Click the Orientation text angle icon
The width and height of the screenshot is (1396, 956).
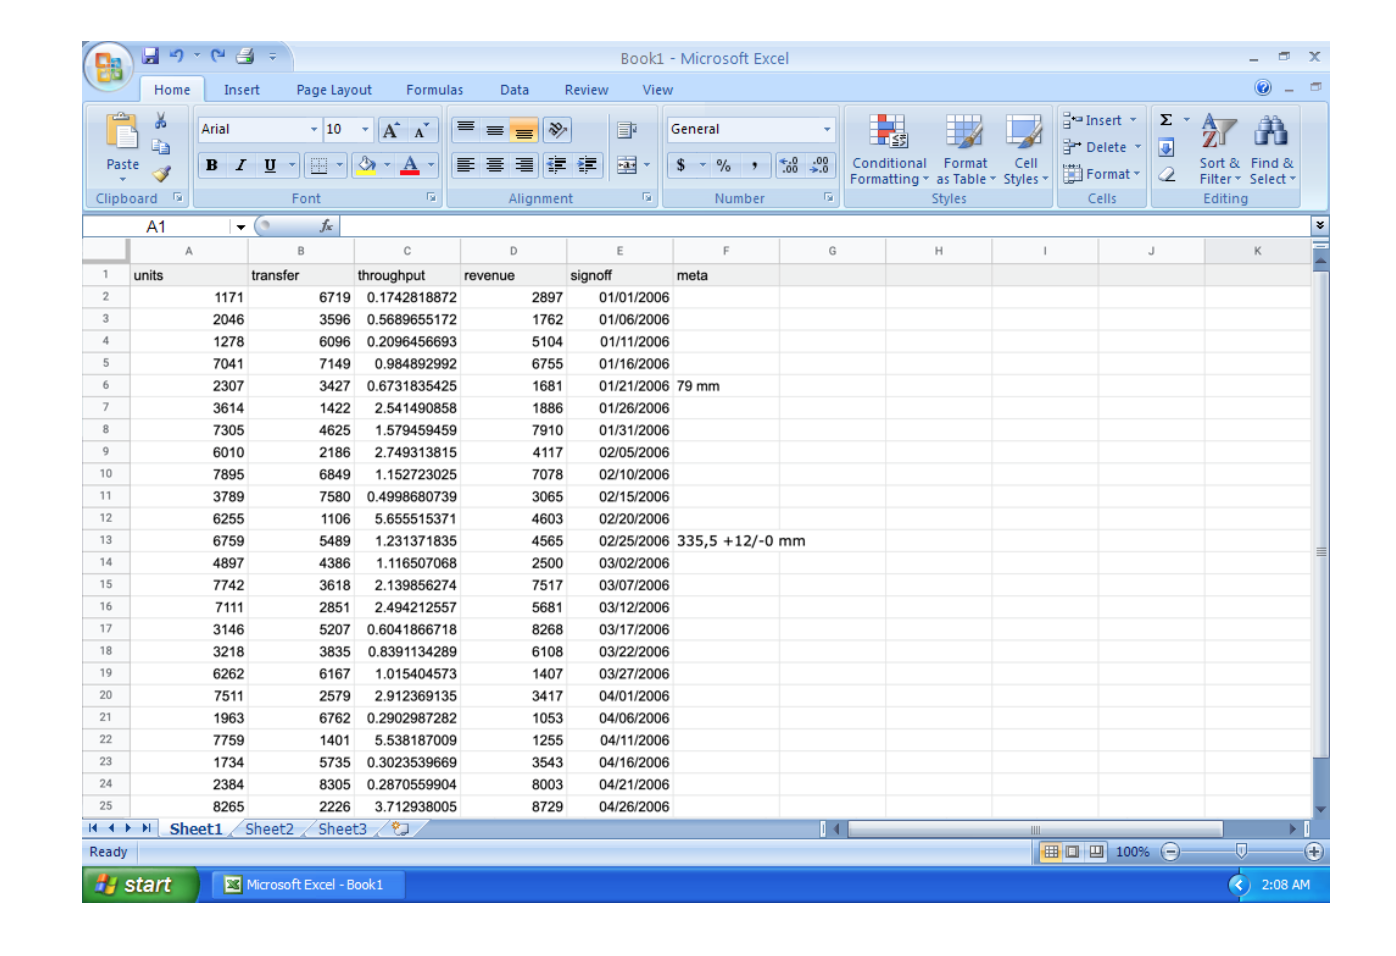point(557,130)
